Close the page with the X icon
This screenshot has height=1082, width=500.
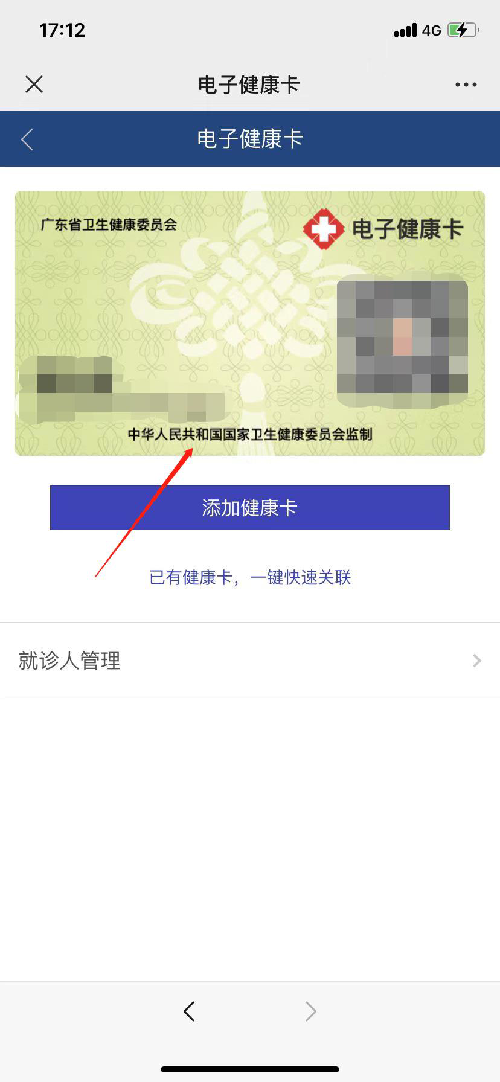34,84
